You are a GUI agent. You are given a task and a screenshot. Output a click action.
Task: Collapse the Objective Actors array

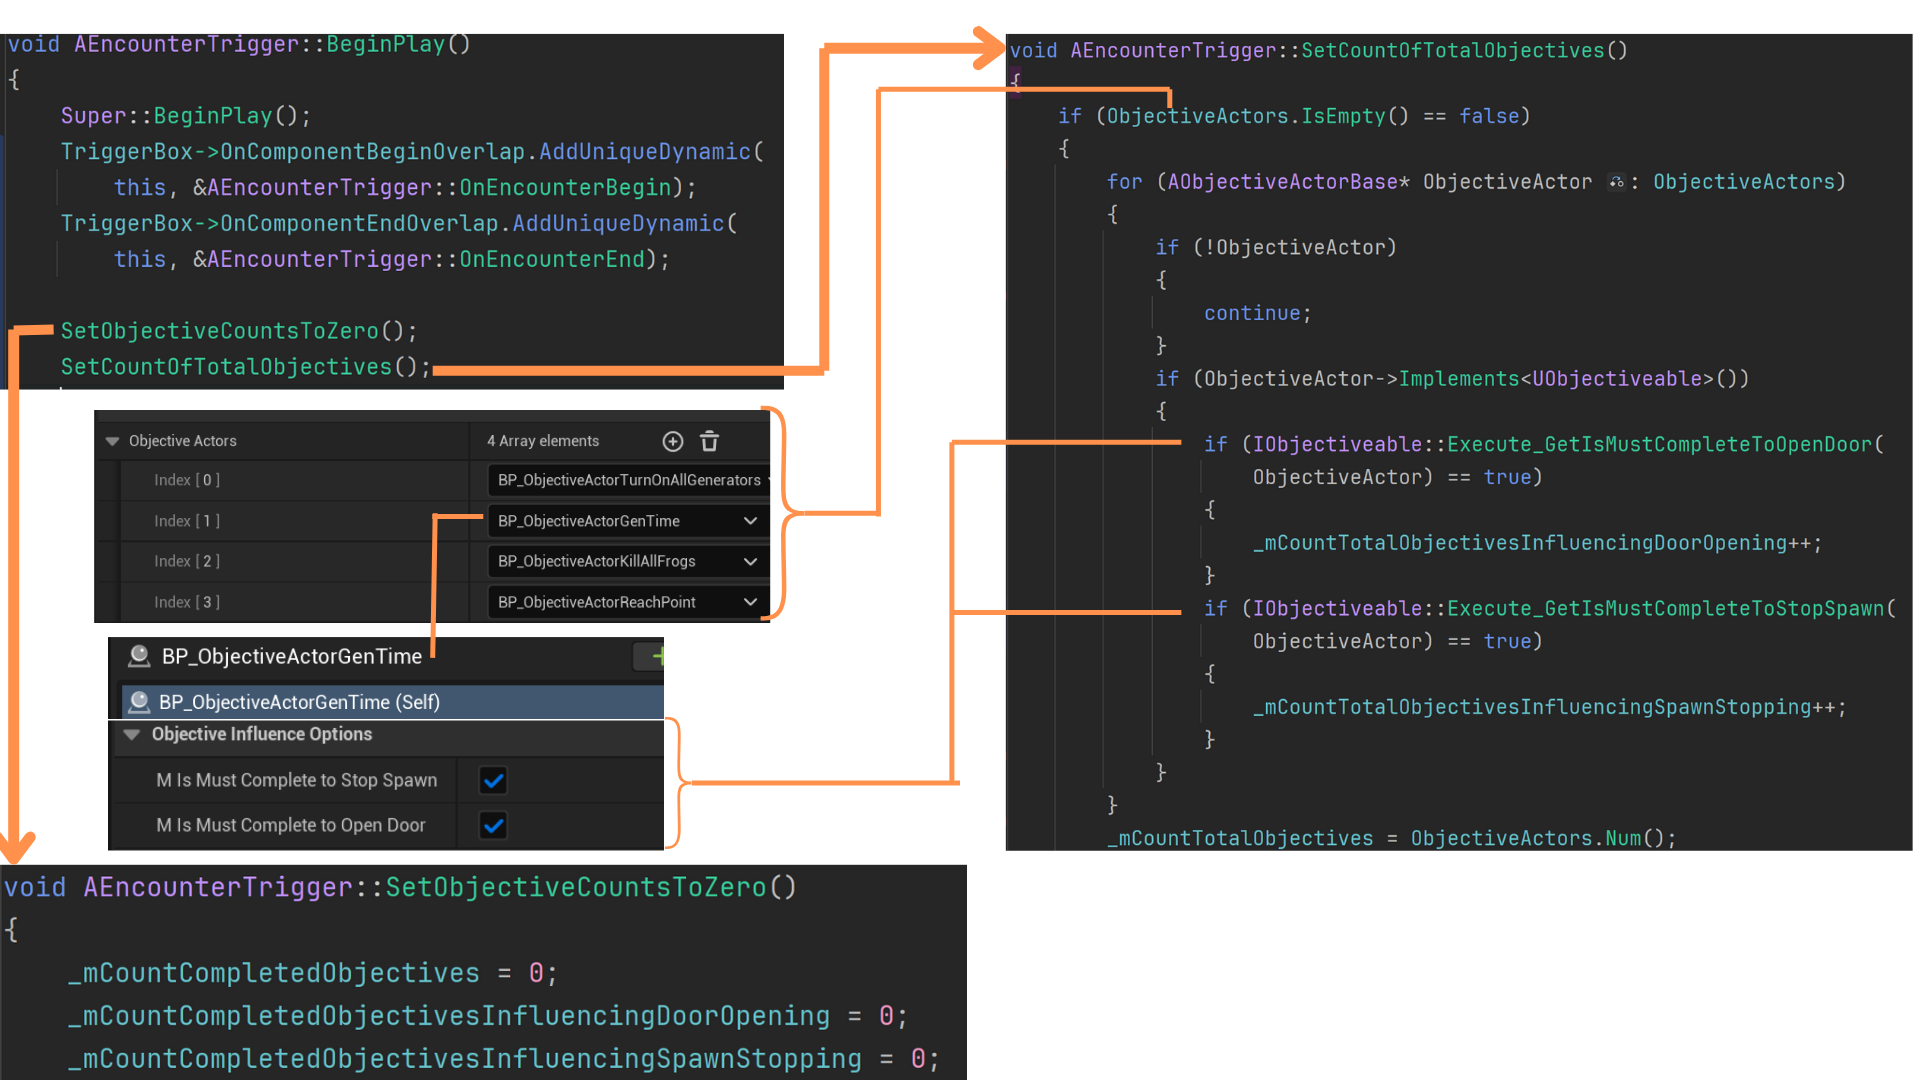tap(112, 441)
